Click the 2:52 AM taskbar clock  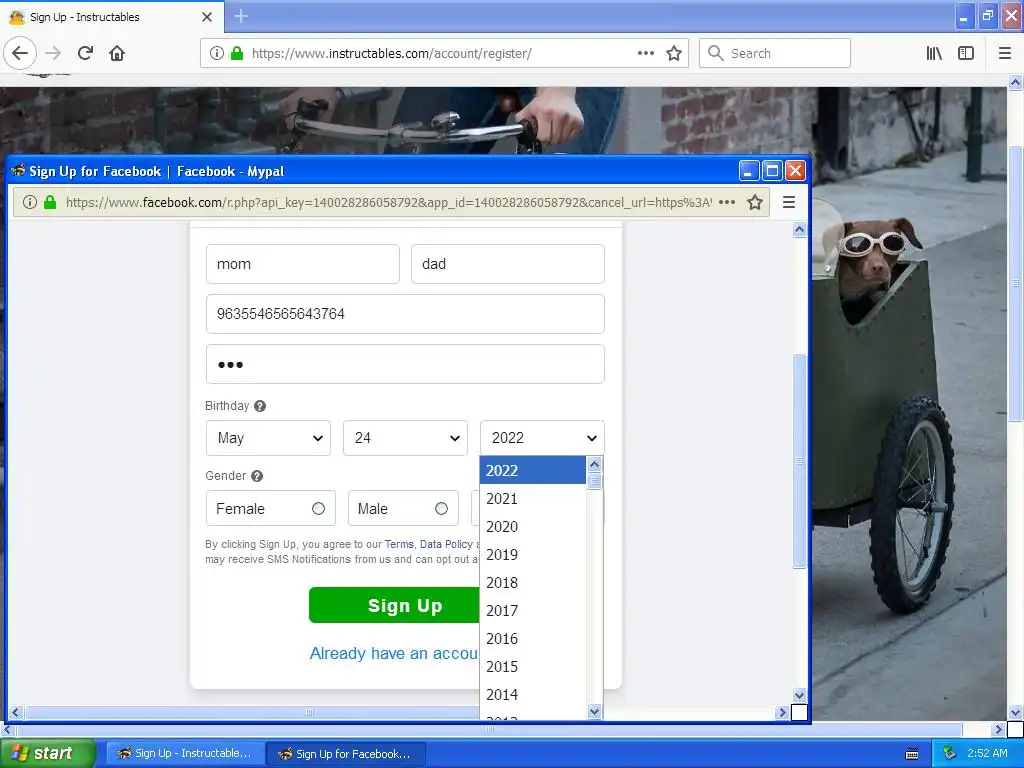987,753
